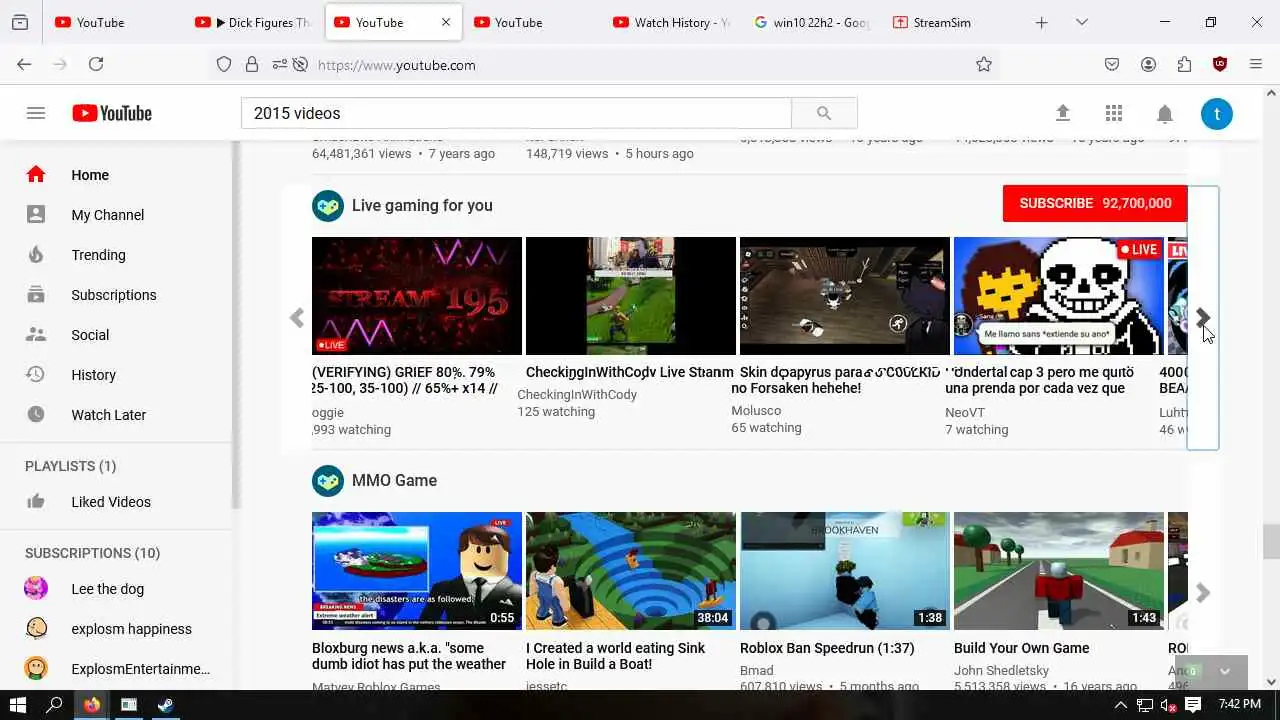This screenshot has height=720, width=1280.
Task: Open the CheckingInWithCody Live Stream thumbnail
Action: pyautogui.click(x=631, y=296)
